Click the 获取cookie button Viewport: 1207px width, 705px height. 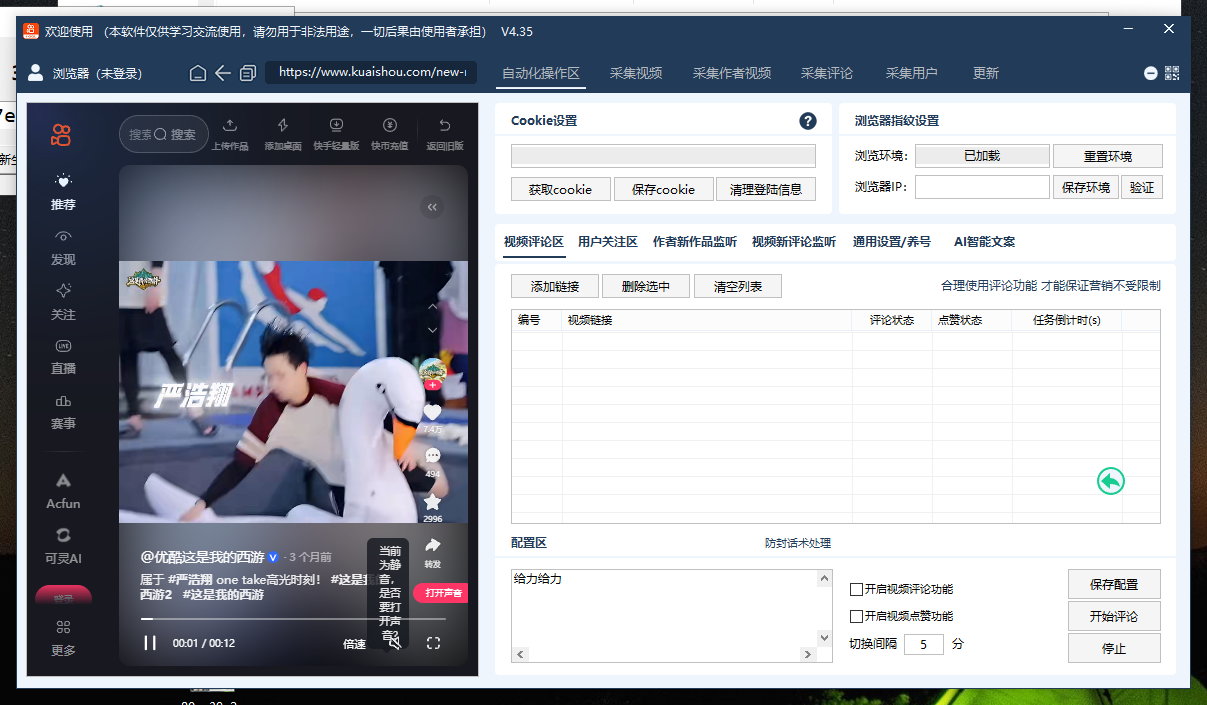point(560,189)
